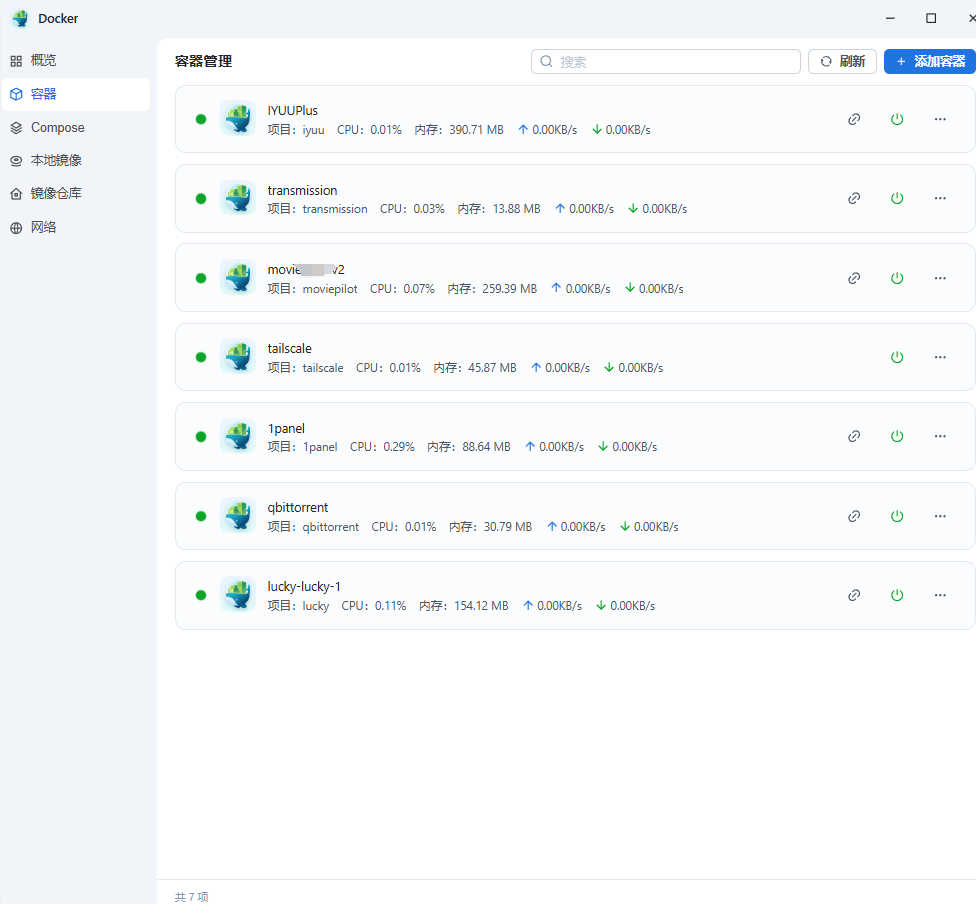Toggle power for the lucky-lucky-1 container

click(897, 595)
